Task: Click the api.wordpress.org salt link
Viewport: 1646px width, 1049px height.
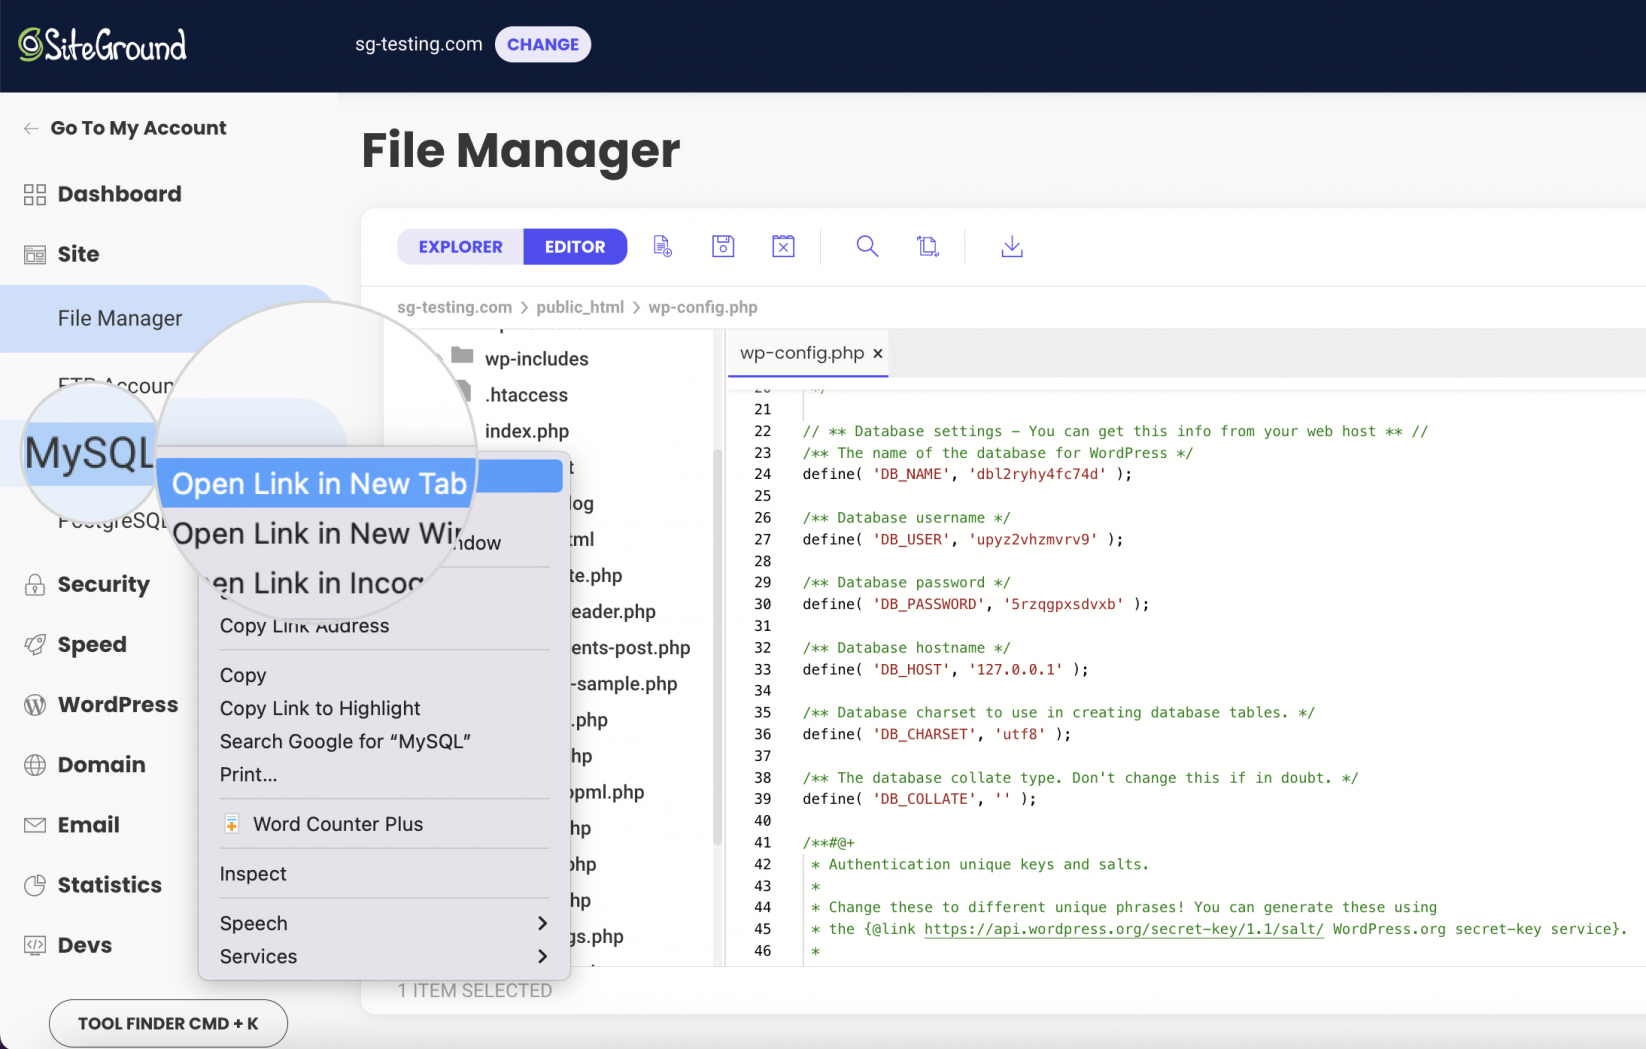Action: click(x=1123, y=929)
